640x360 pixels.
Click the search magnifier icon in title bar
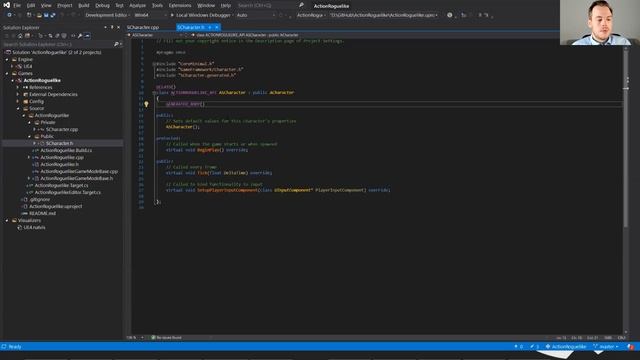tap(301, 5)
